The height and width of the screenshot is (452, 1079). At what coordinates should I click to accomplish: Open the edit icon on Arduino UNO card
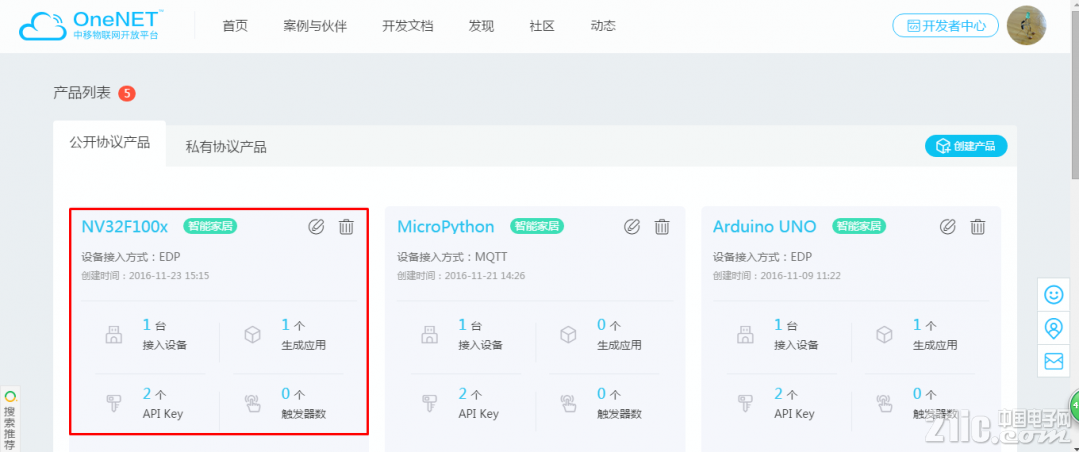click(948, 226)
